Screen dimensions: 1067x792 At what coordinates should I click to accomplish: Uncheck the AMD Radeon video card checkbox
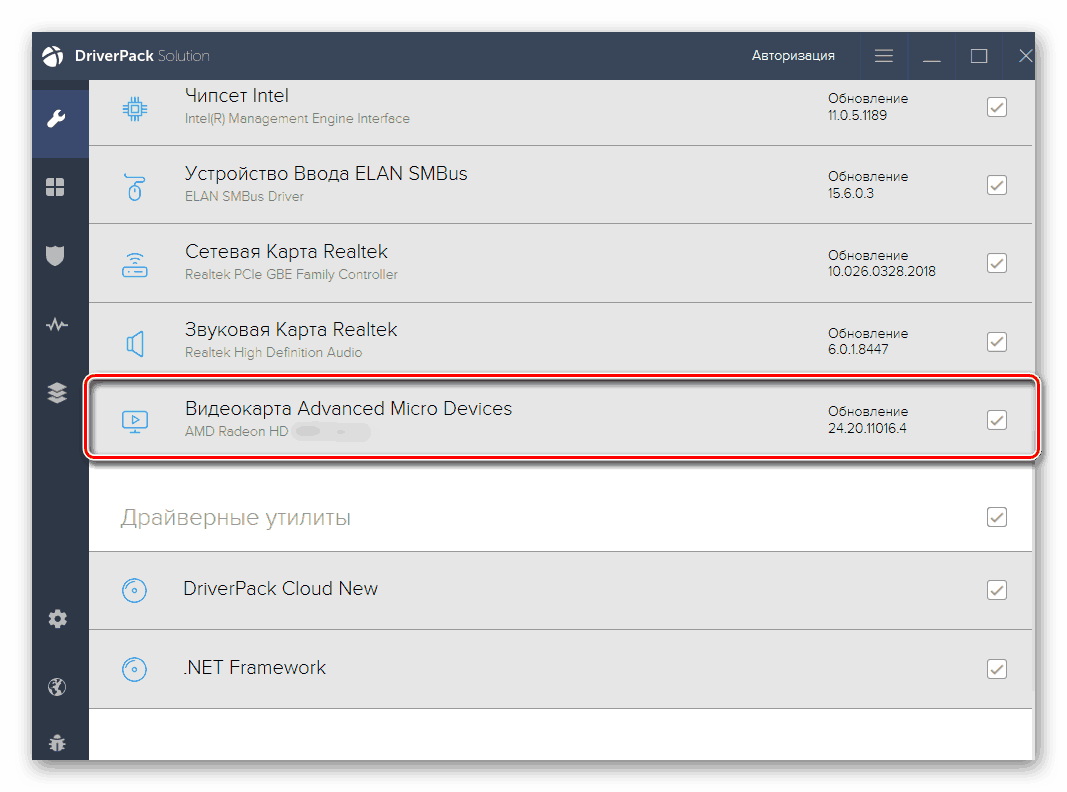(996, 420)
